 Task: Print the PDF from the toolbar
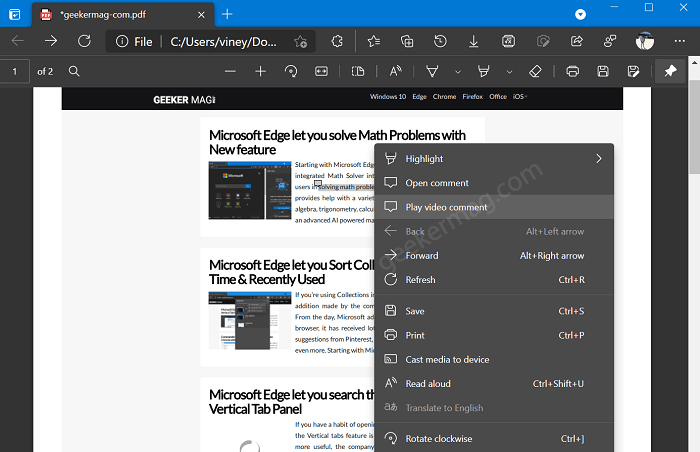click(x=572, y=71)
